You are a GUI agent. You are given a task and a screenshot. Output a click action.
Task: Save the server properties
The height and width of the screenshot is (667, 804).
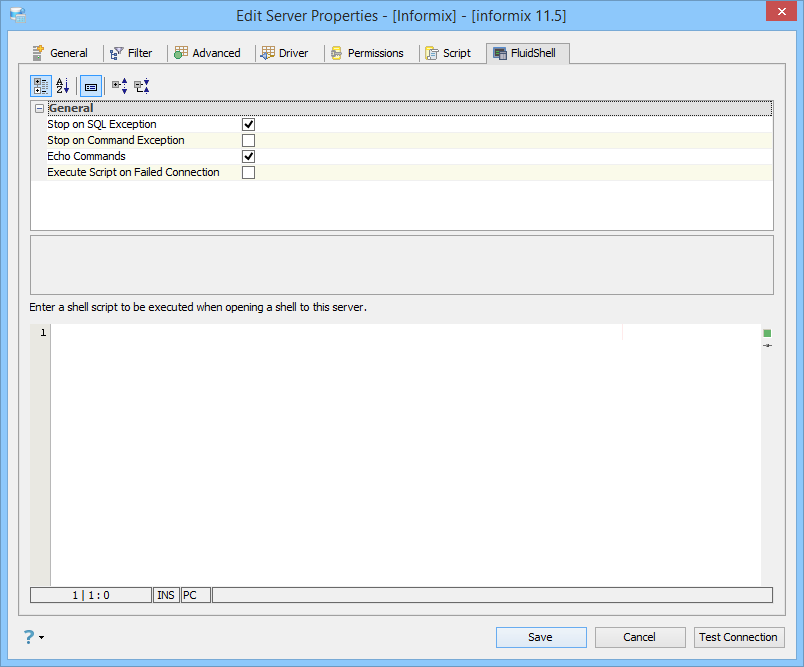[541, 637]
